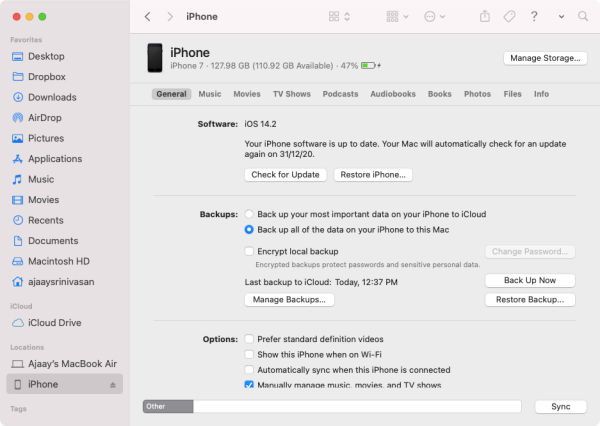Switch to the Photos tab
This screenshot has height=426, width=600.
pyautogui.click(x=477, y=94)
